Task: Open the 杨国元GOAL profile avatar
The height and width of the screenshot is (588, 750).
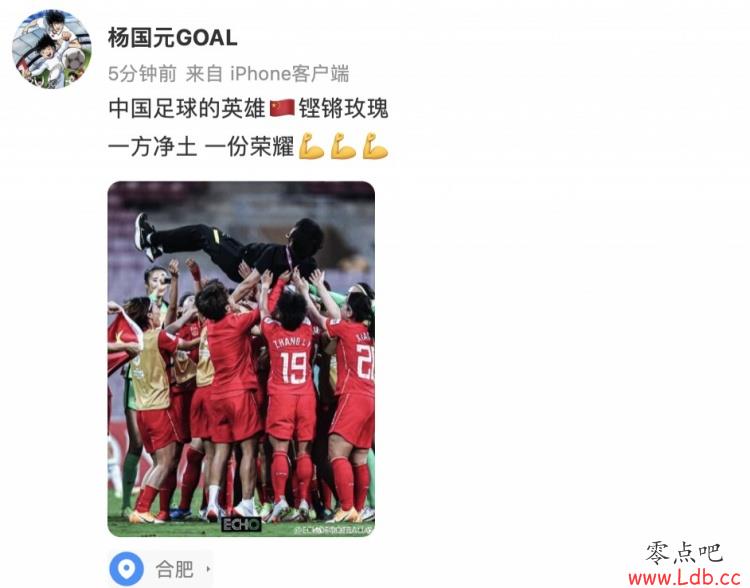Action: [52, 49]
